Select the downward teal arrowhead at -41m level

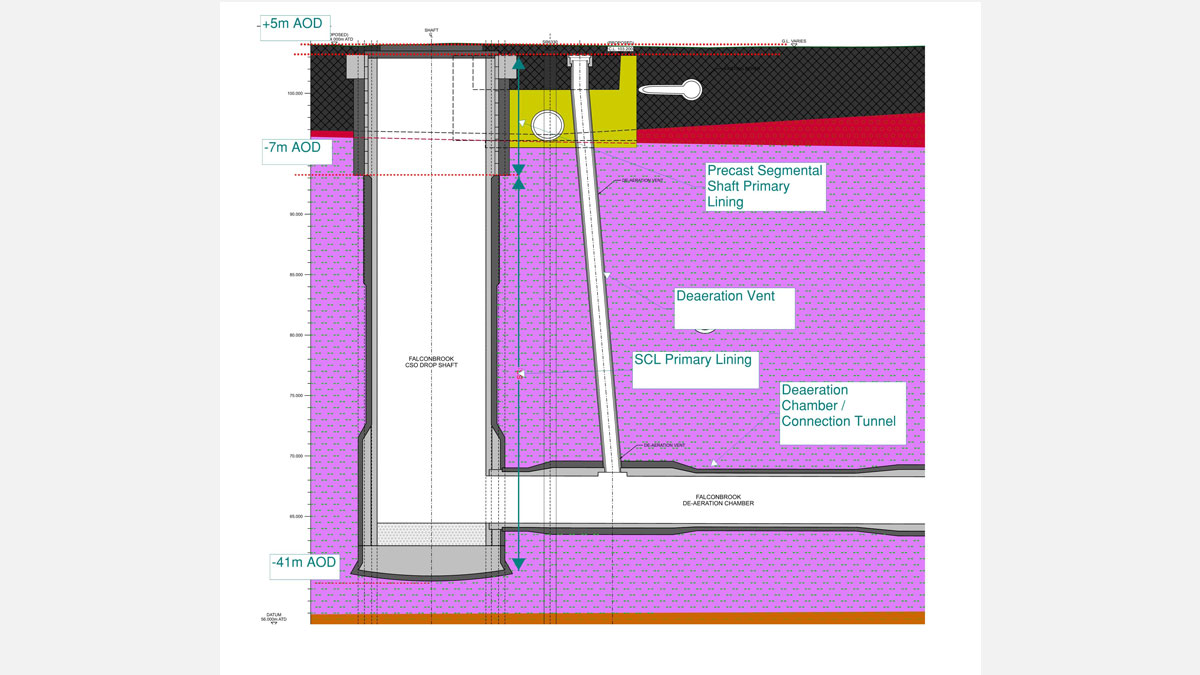tap(518, 563)
